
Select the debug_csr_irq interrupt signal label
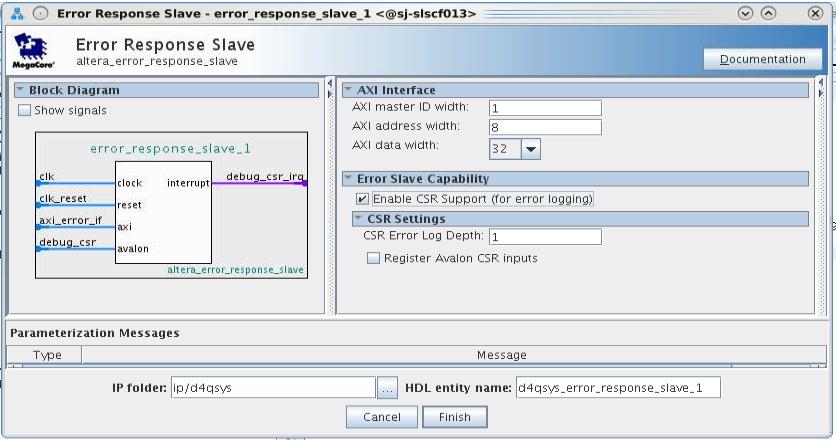pyautogui.click(x=265, y=177)
